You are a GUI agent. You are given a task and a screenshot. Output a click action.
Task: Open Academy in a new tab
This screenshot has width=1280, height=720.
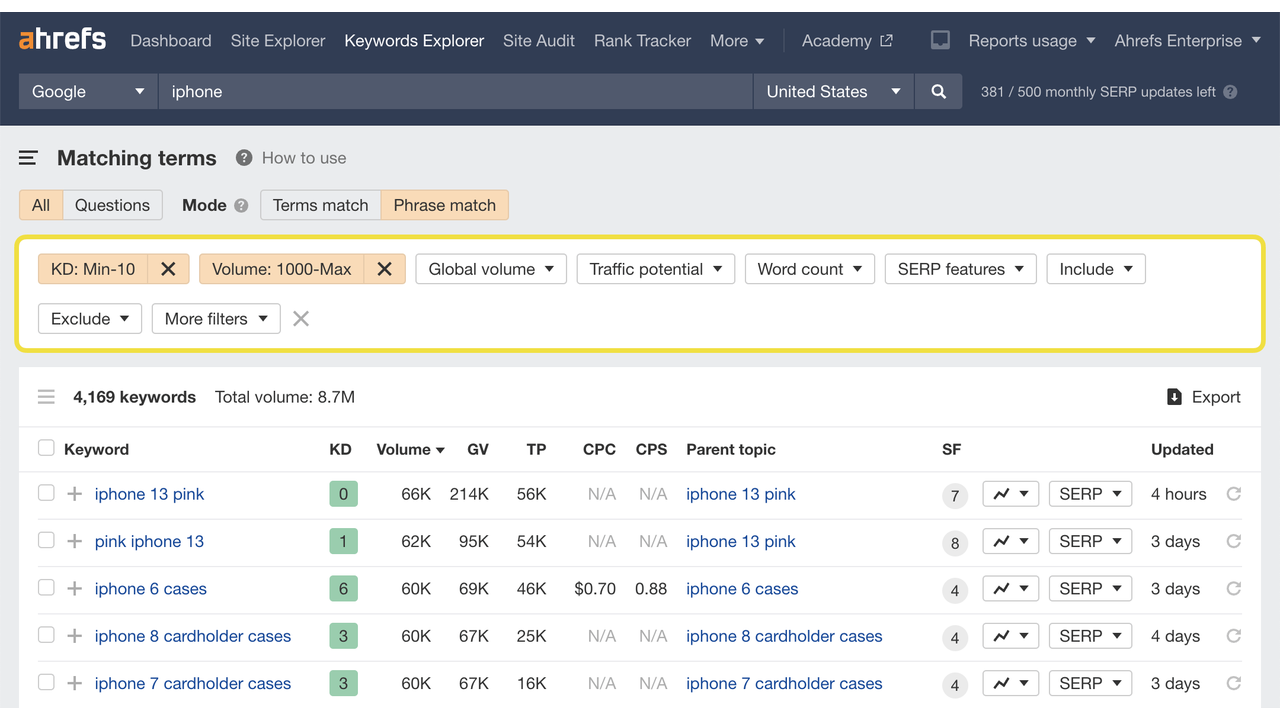846,40
